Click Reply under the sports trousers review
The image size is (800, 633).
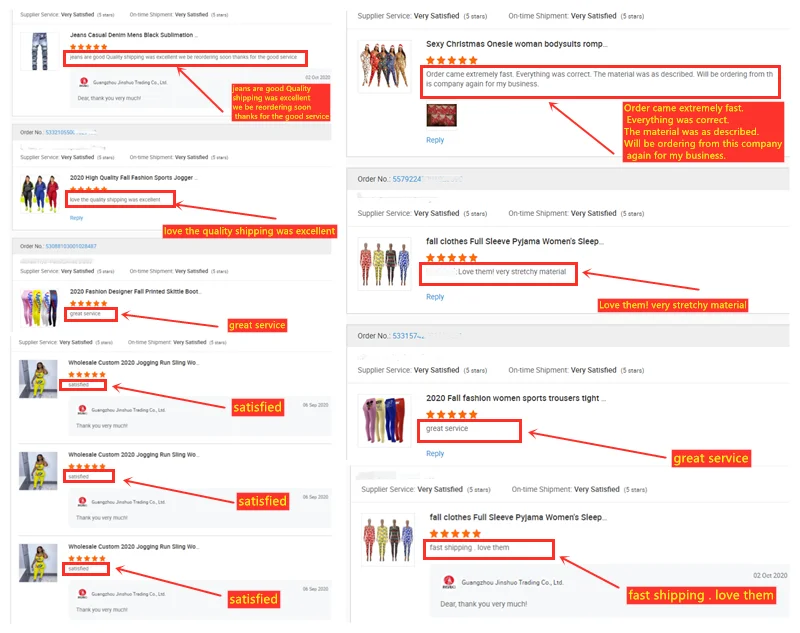[435, 453]
